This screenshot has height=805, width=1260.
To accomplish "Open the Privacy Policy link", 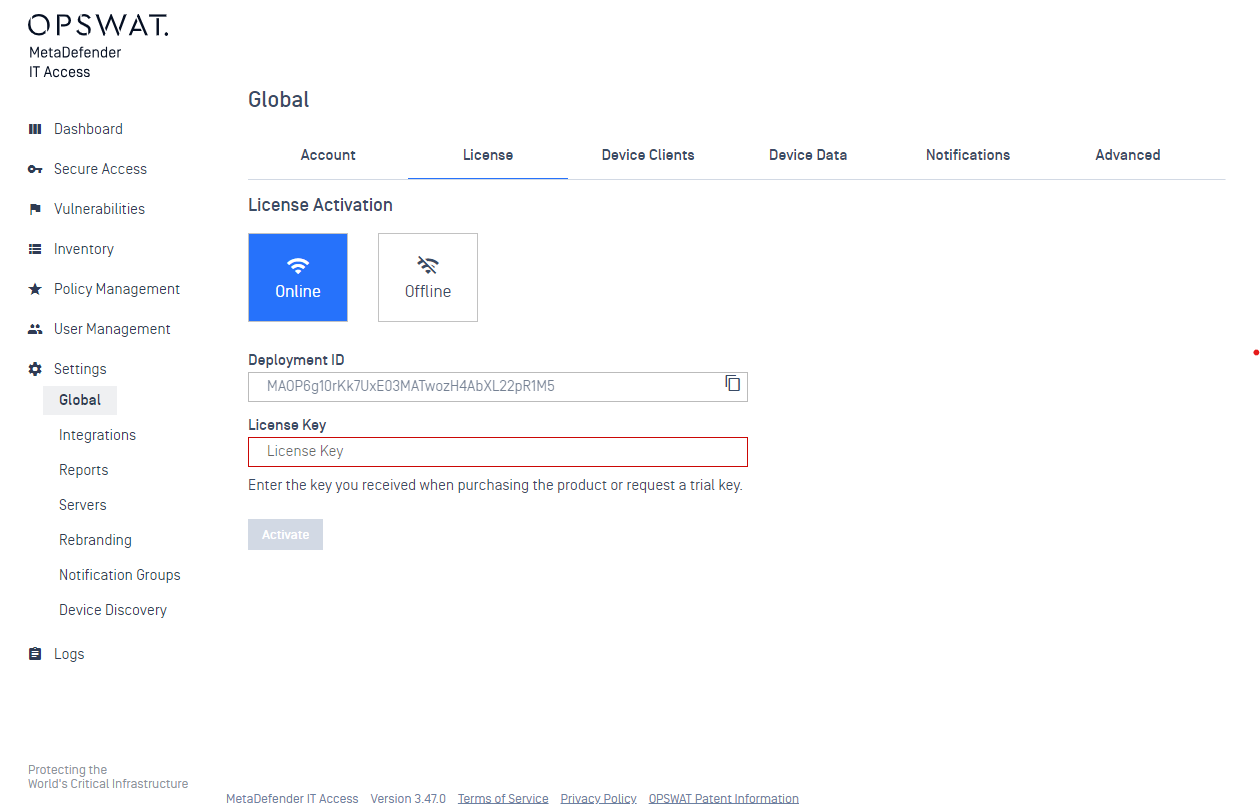I will point(598,798).
